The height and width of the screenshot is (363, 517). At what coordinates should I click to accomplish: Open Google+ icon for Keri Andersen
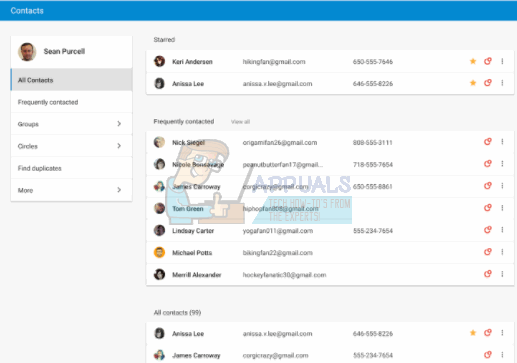(x=488, y=61)
